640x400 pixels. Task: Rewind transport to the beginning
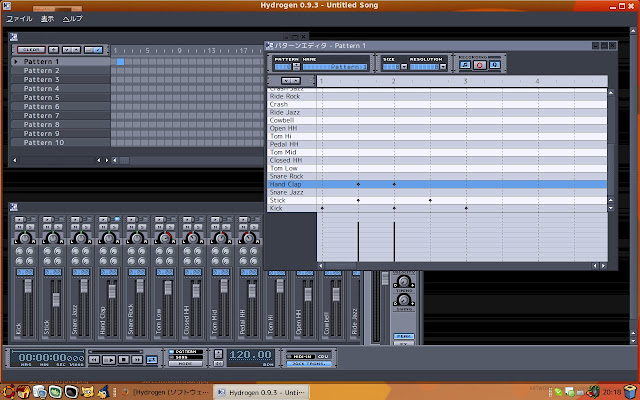pos(94,360)
